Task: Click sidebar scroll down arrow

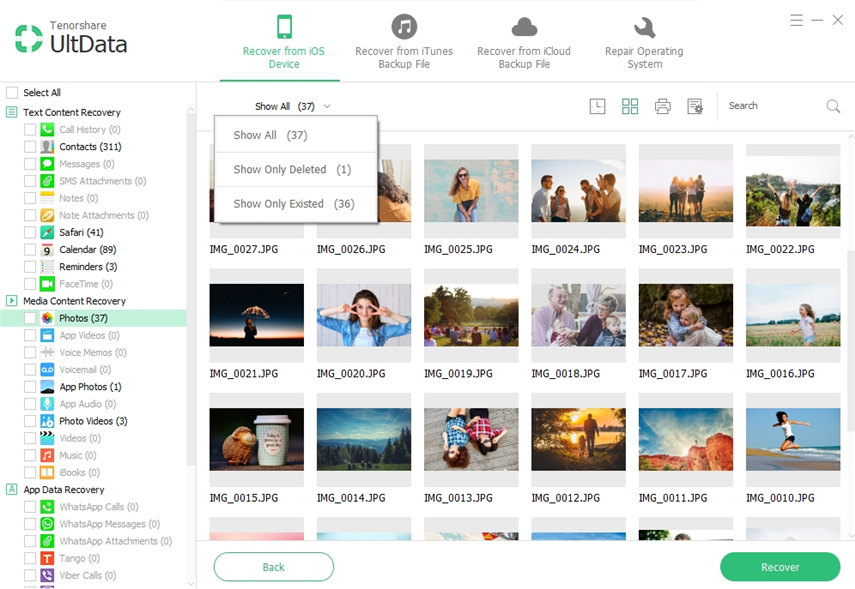Action: pos(191,584)
